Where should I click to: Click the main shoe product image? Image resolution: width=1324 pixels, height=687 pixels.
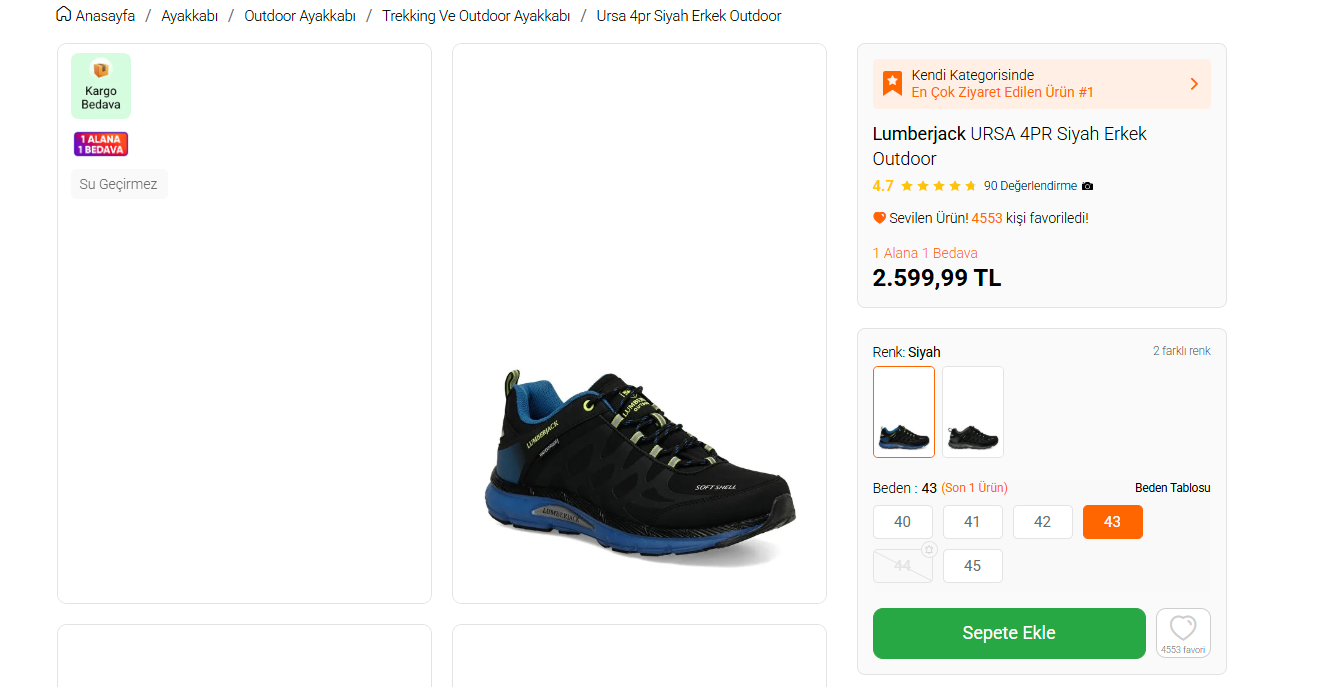pos(640,460)
